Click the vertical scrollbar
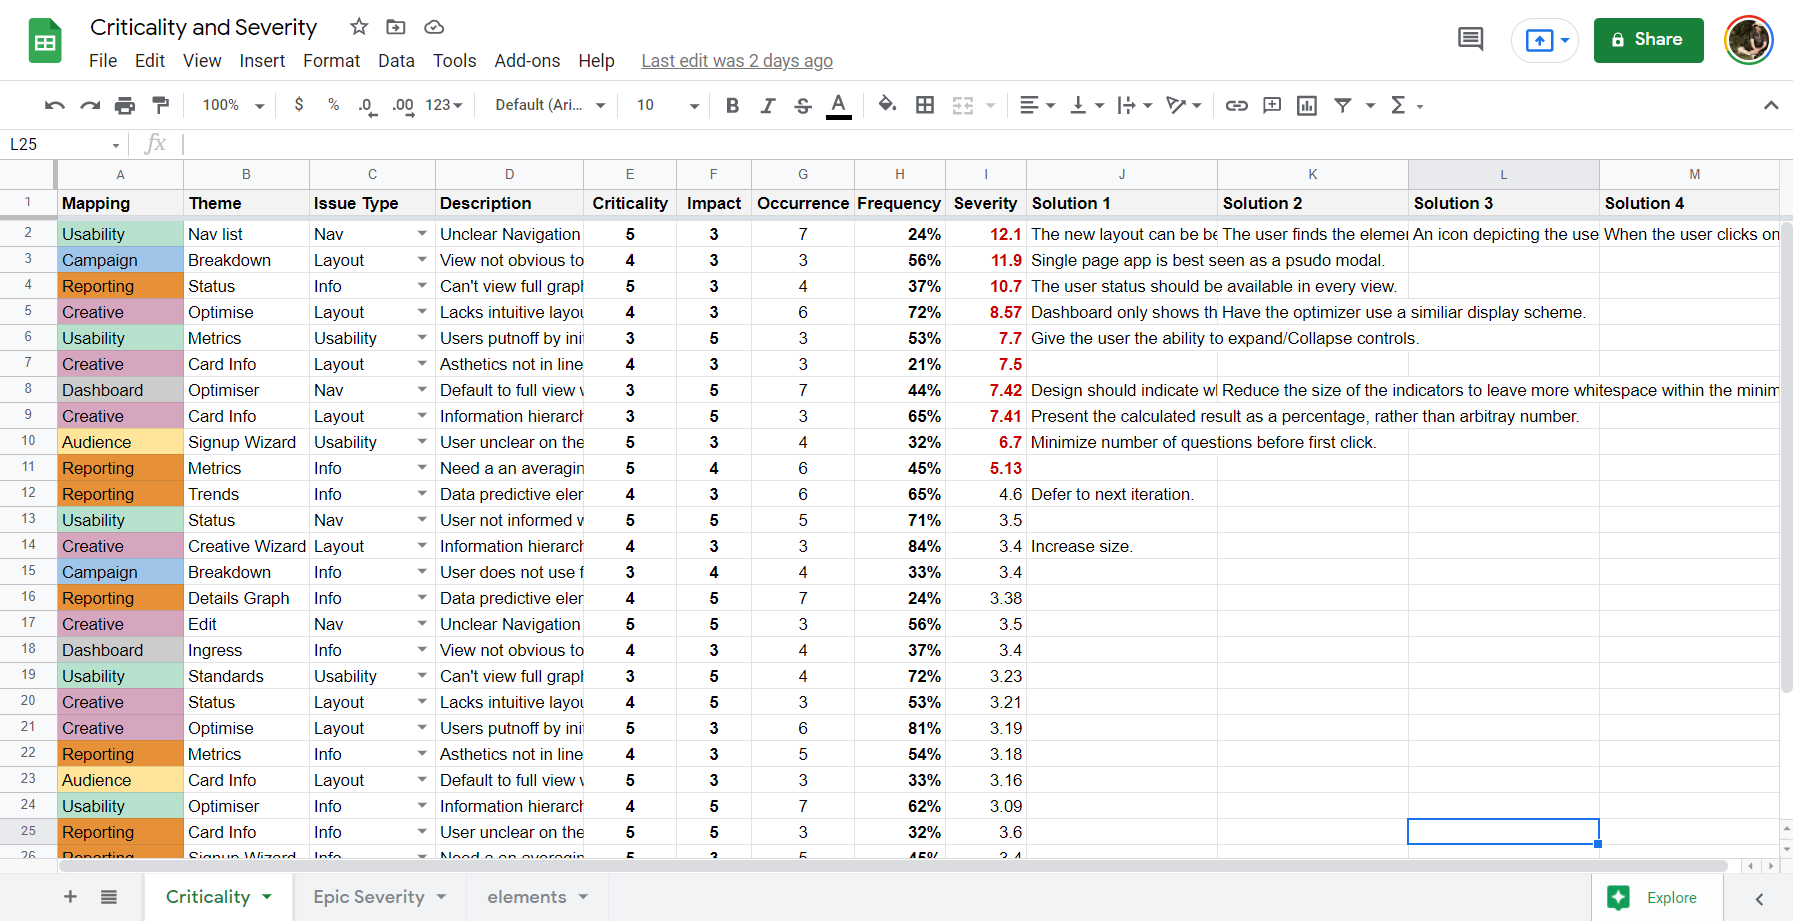This screenshot has height=921, width=1793. tap(1786, 455)
